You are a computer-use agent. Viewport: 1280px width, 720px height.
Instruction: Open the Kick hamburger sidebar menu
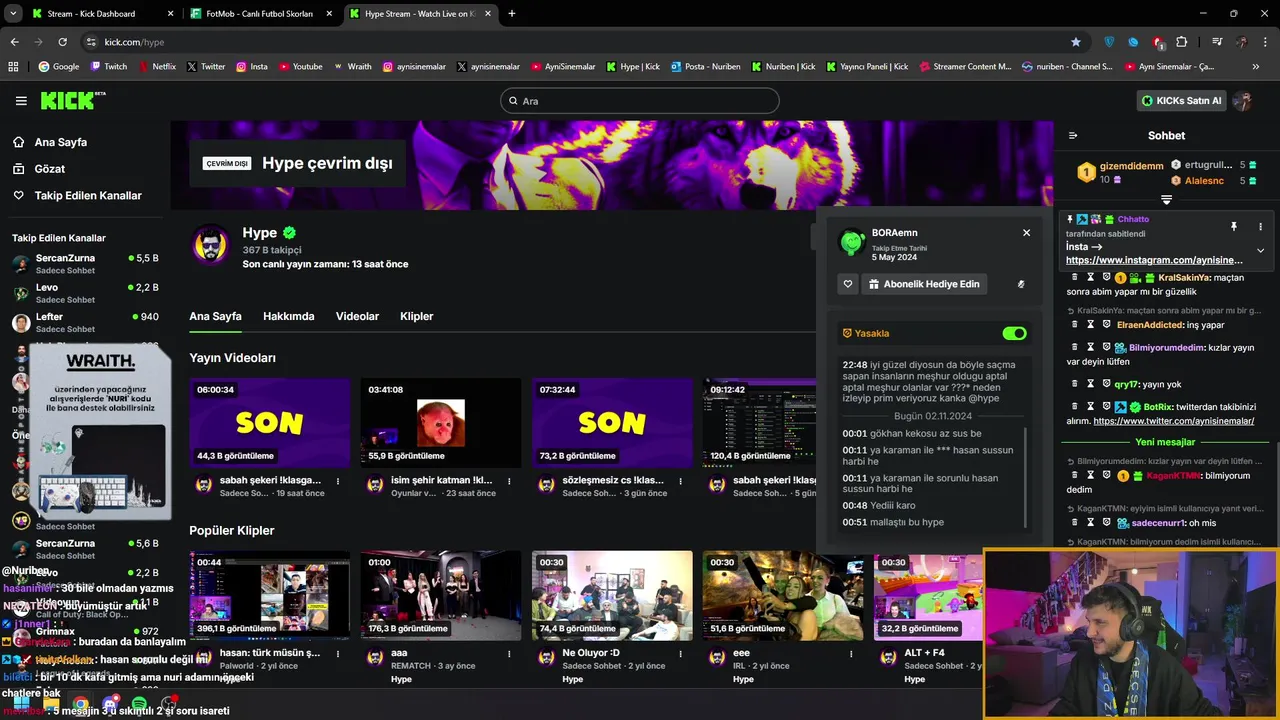21,101
